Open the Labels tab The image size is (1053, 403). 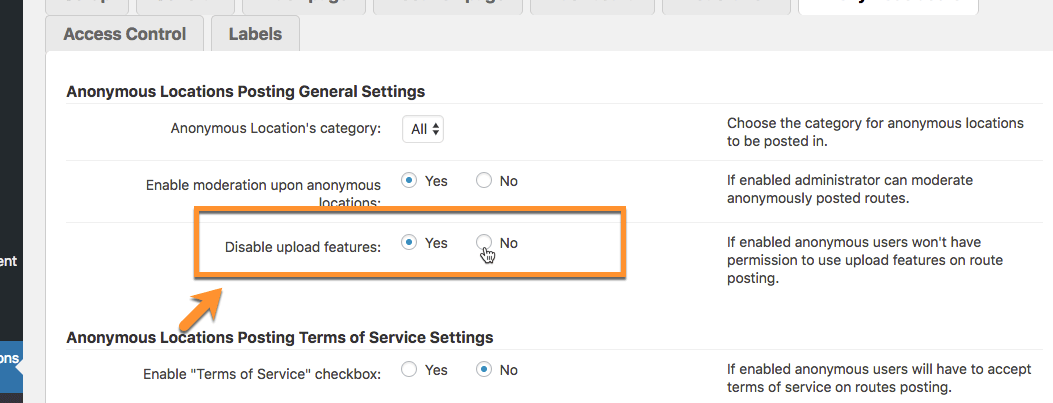point(255,34)
